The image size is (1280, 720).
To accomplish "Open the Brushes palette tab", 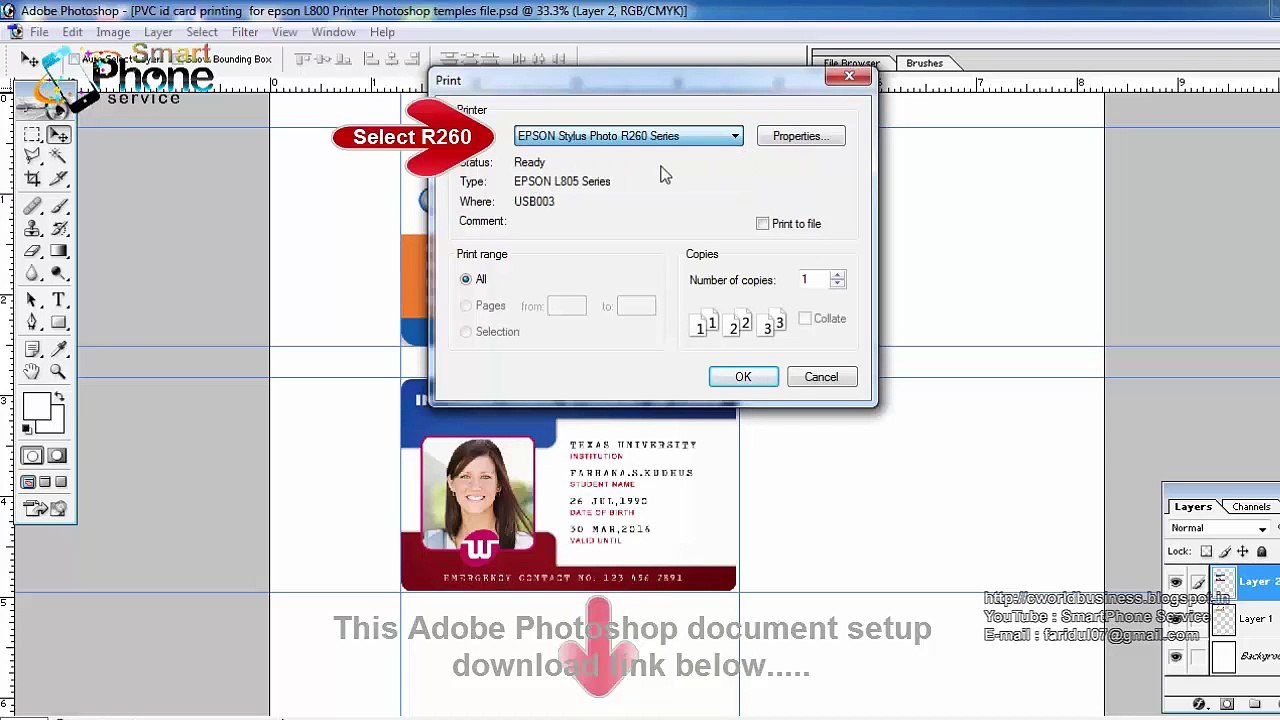I will 924,63.
